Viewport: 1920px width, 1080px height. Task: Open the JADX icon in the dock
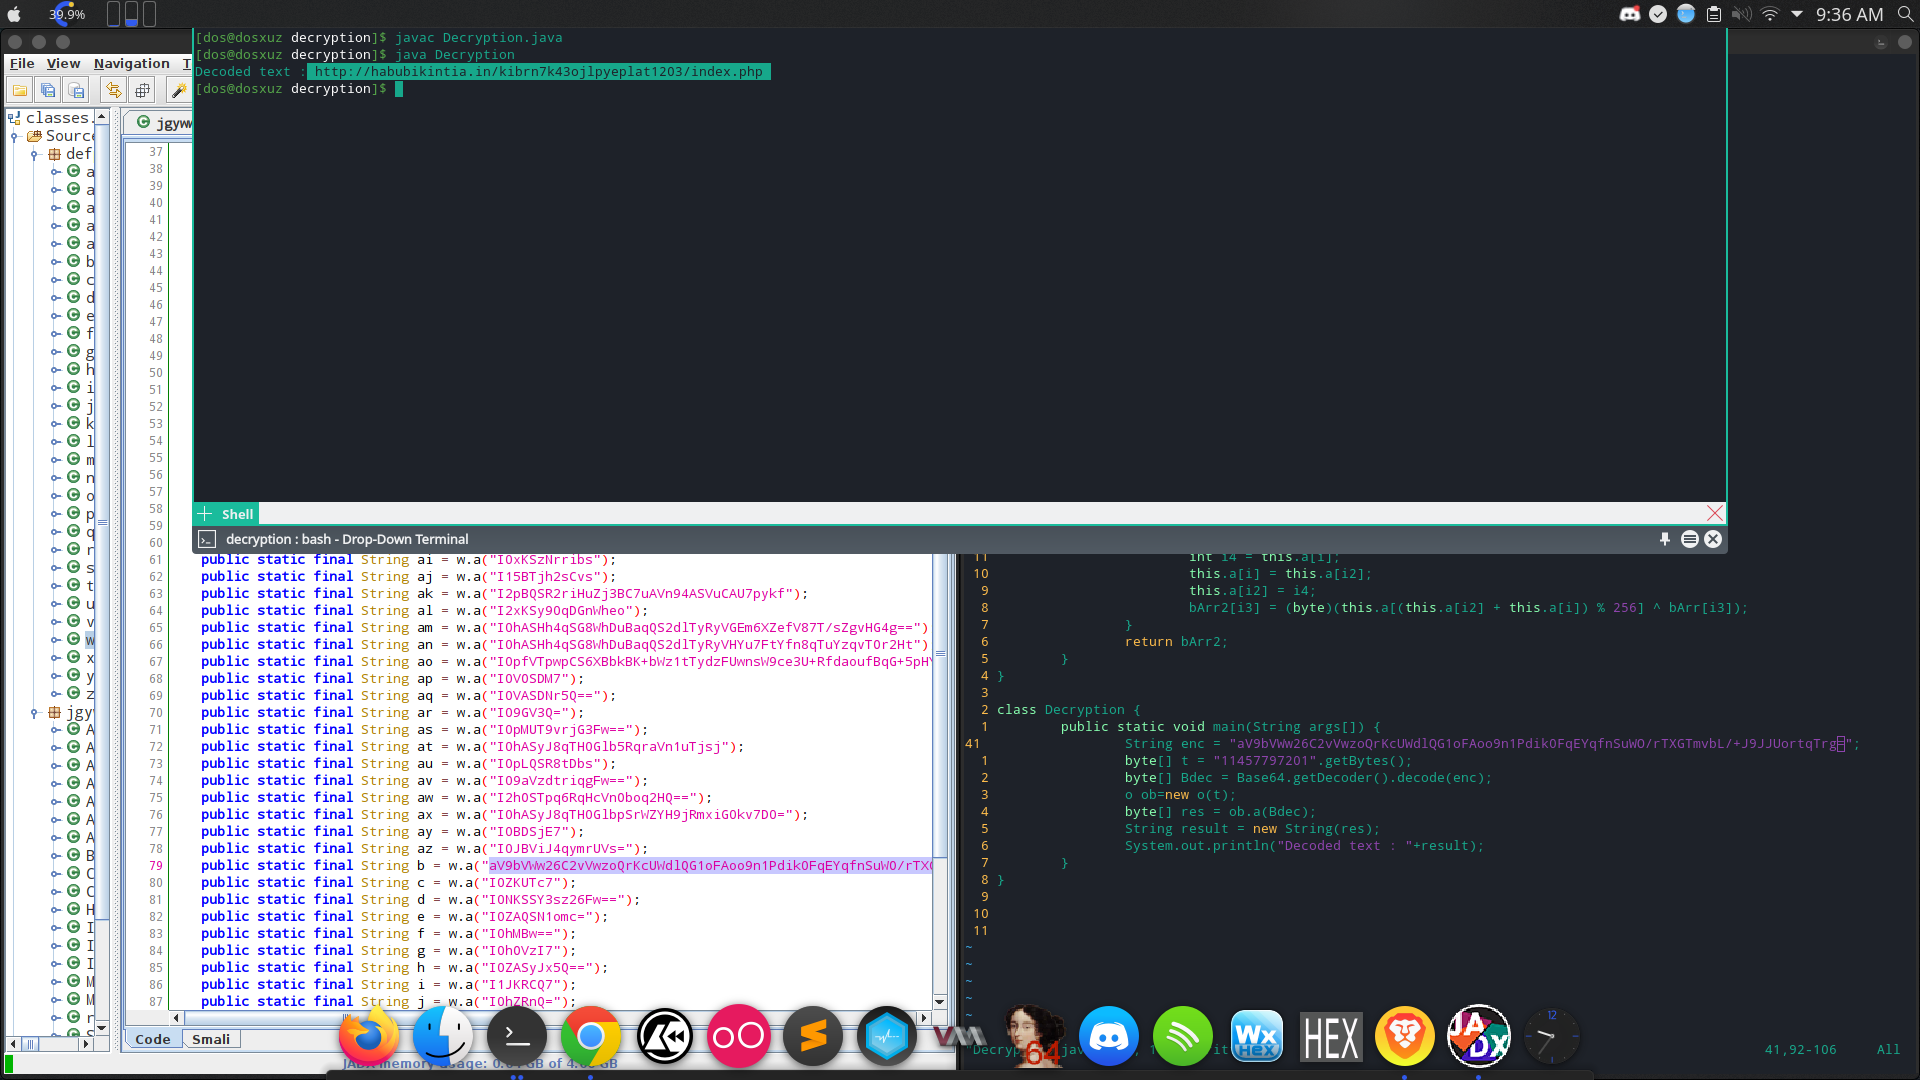[x=1478, y=1037]
